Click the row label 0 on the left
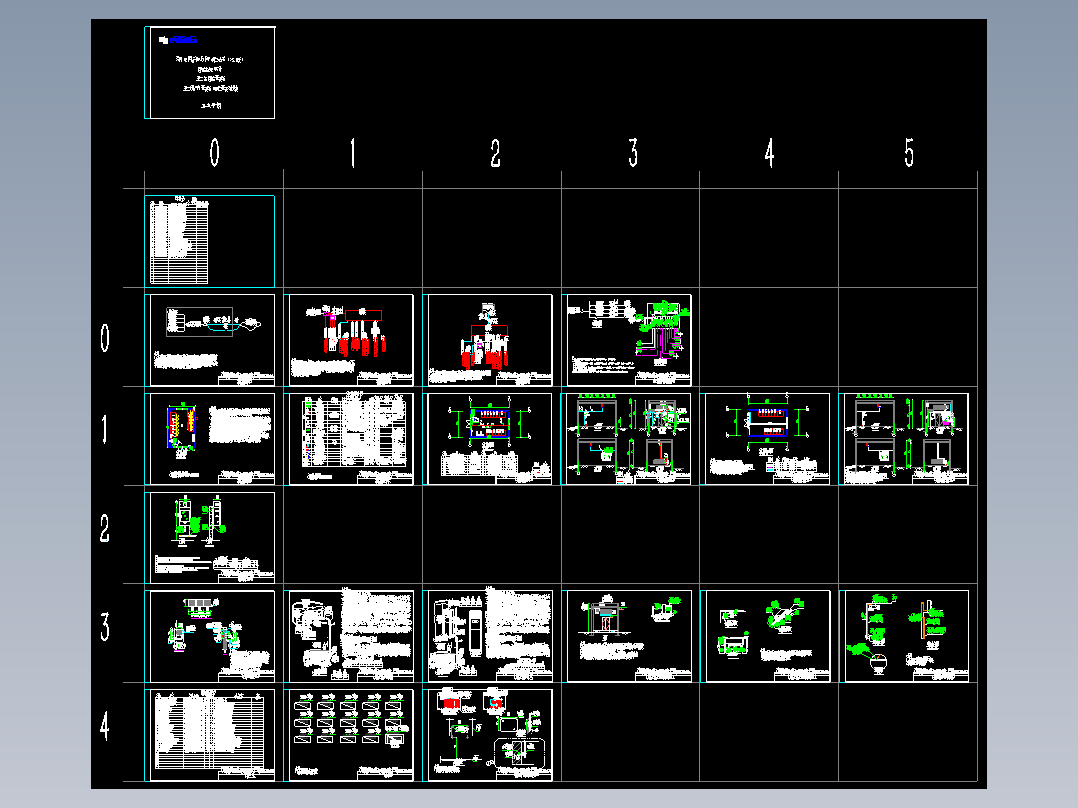The image size is (1078, 808). (x=104, y=338)
